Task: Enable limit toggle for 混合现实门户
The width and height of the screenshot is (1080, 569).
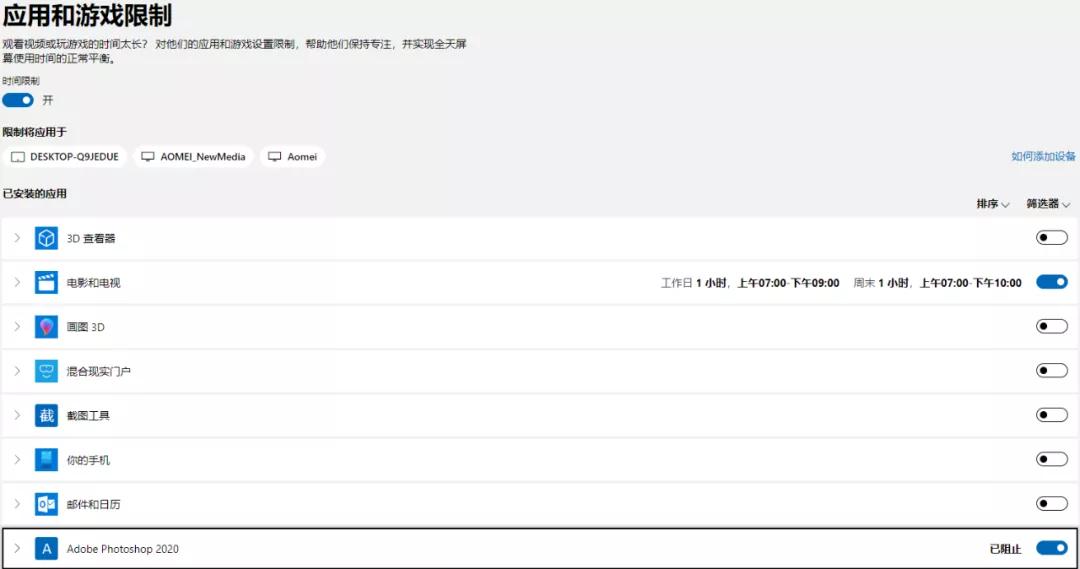Action: tap(1052, 371)
